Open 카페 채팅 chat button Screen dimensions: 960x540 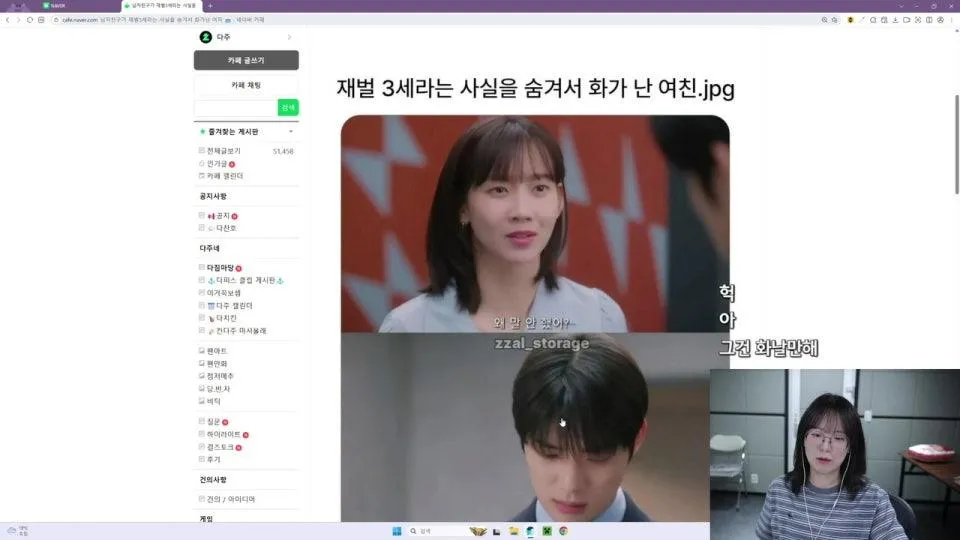[x=246, y=85]
